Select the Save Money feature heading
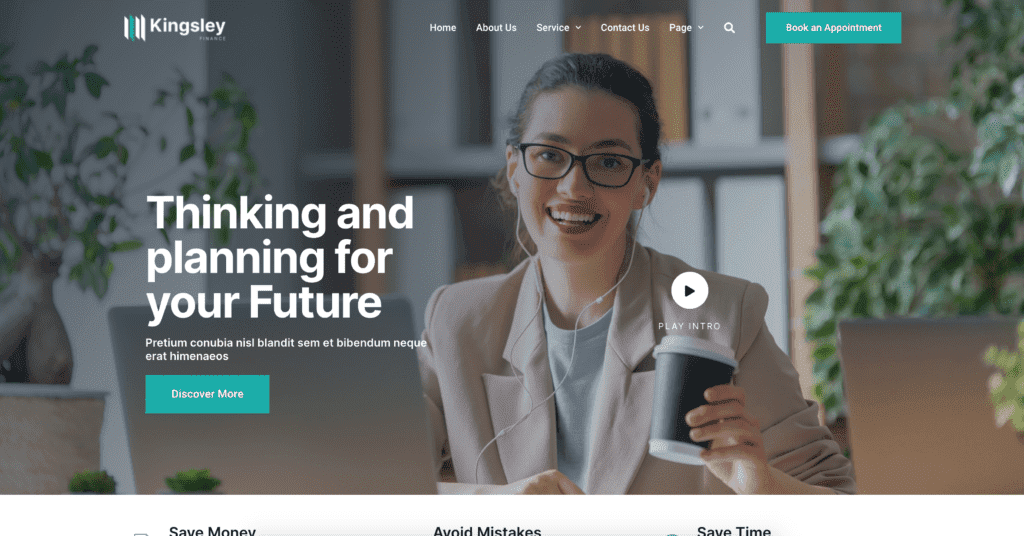Image resolution: width=1024 pixels, height=536 pixels. pos(212,531)
